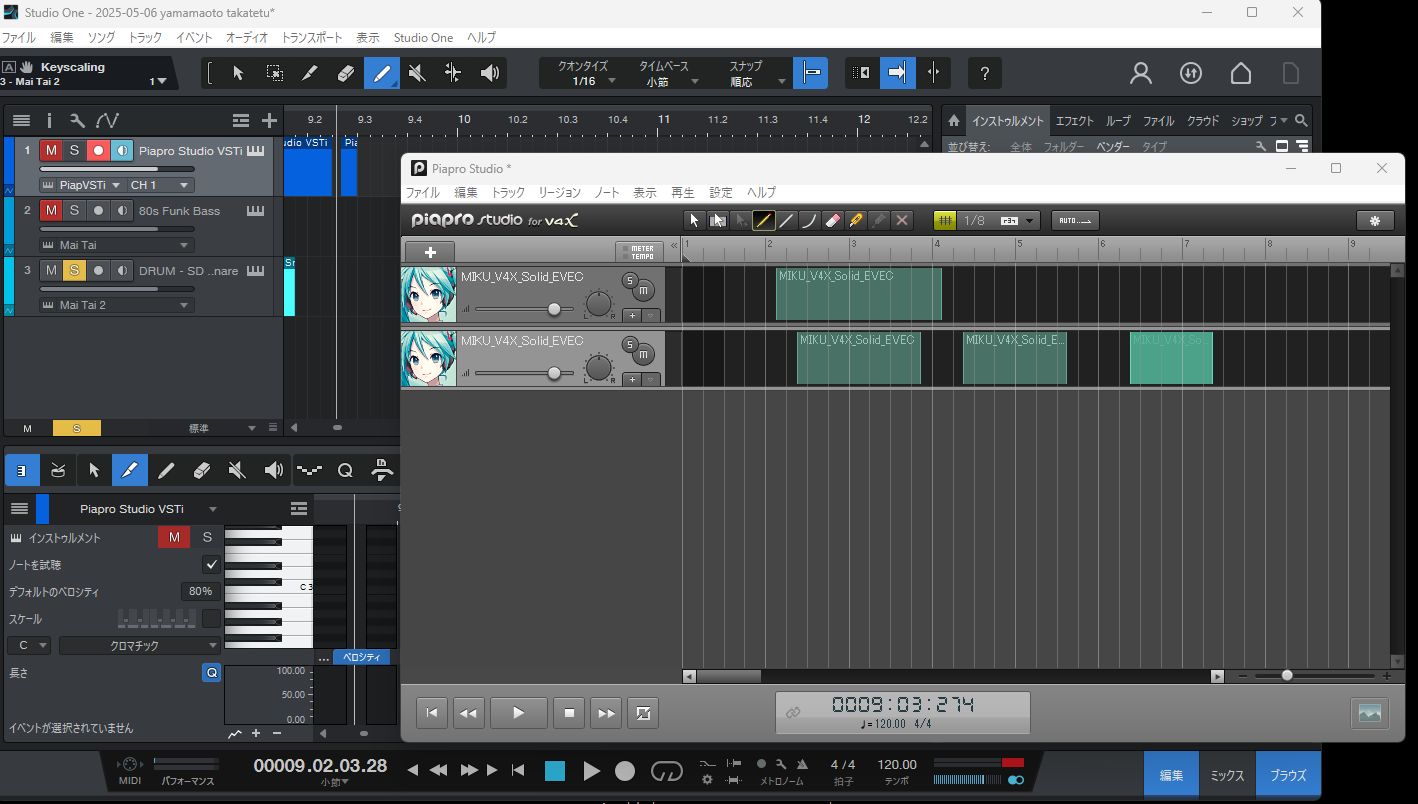Image resolution: width=1418 pixels, height=804 pixels.
Task: Add new track with Piapro plus button
Action: click(x=429, y=252)
